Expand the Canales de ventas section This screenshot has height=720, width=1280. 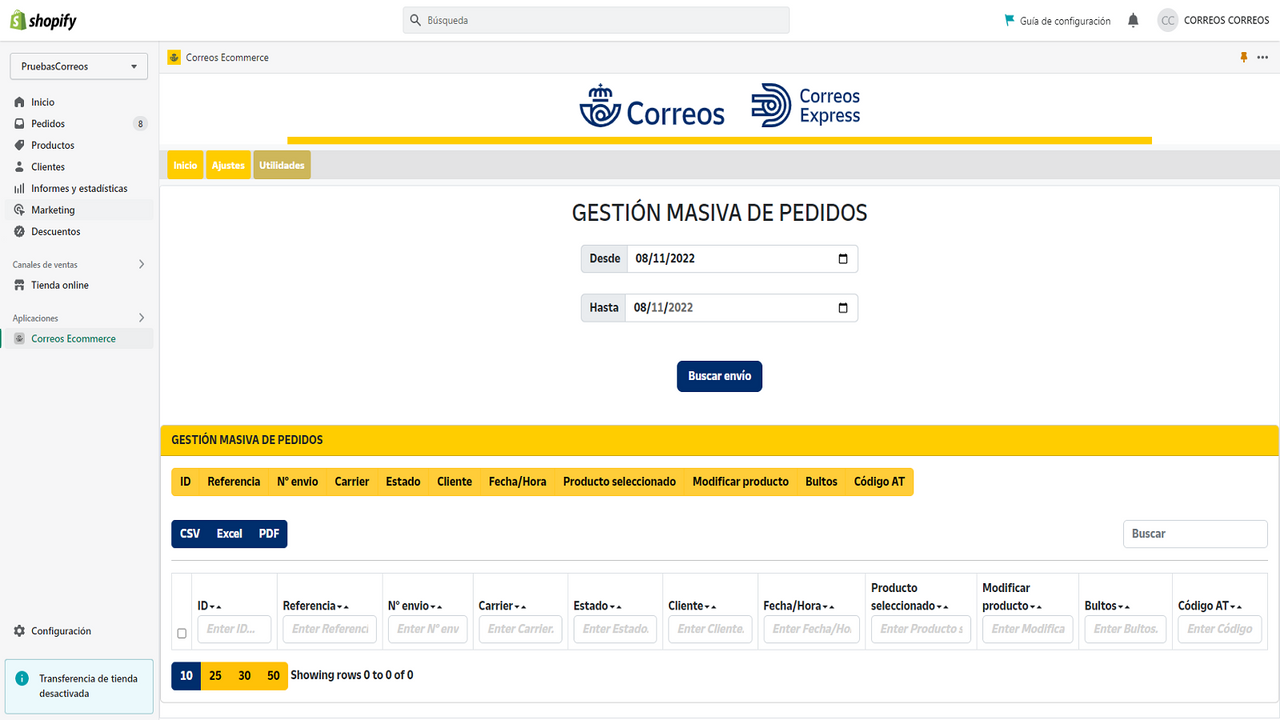coord(141,265)
